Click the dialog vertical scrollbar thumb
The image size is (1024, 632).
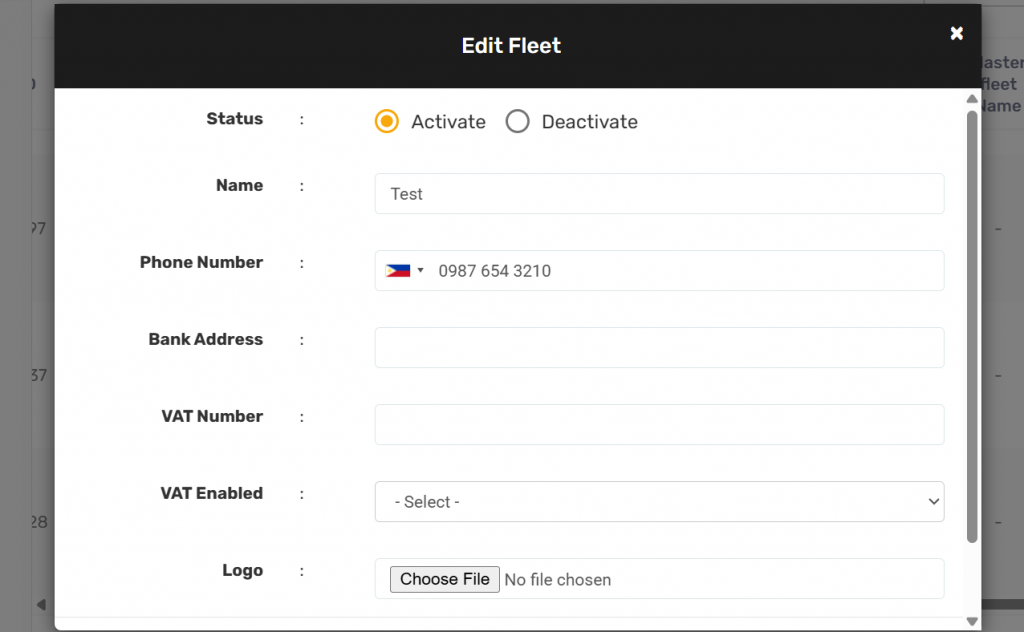click(x=971, y=325)
